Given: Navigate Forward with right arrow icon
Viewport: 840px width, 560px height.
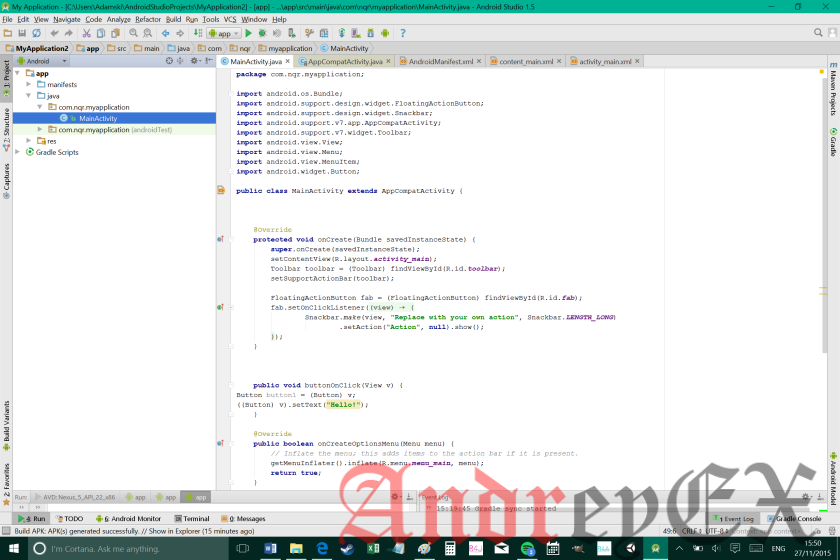Looking at the screenshot, I should tap(180, 33).
